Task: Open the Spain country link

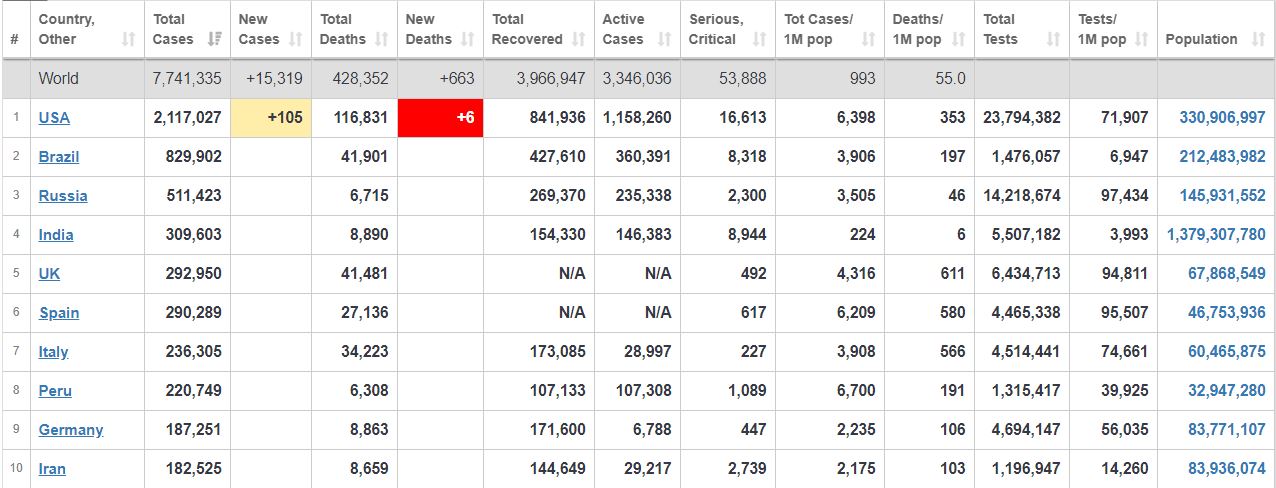Action: pos(59,312)
